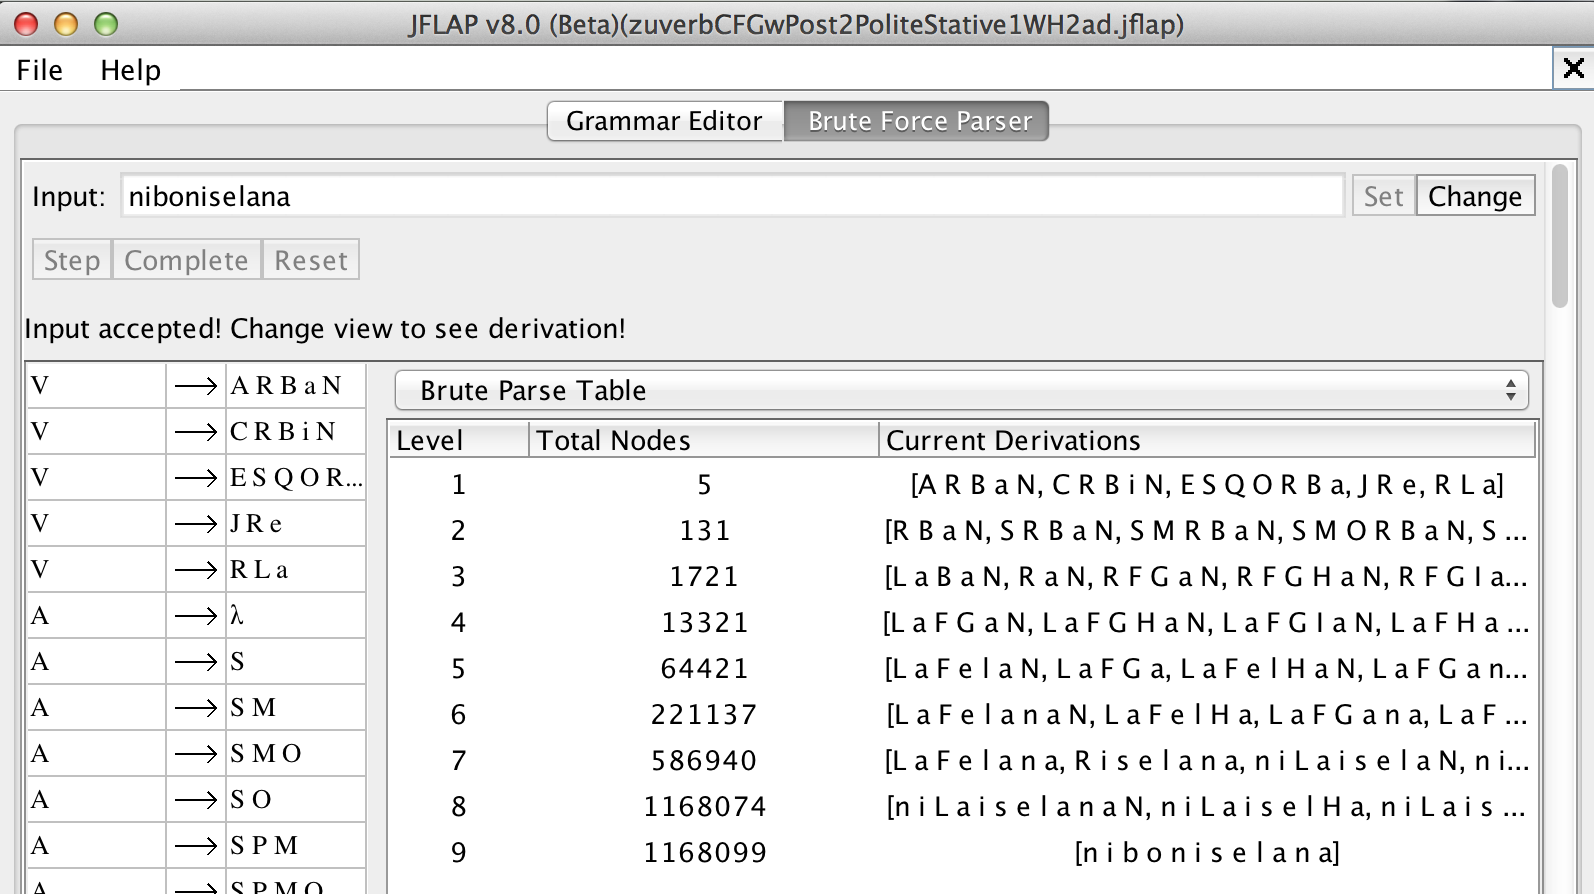Select the row with 586940 total nodes

tap(962, 761)
